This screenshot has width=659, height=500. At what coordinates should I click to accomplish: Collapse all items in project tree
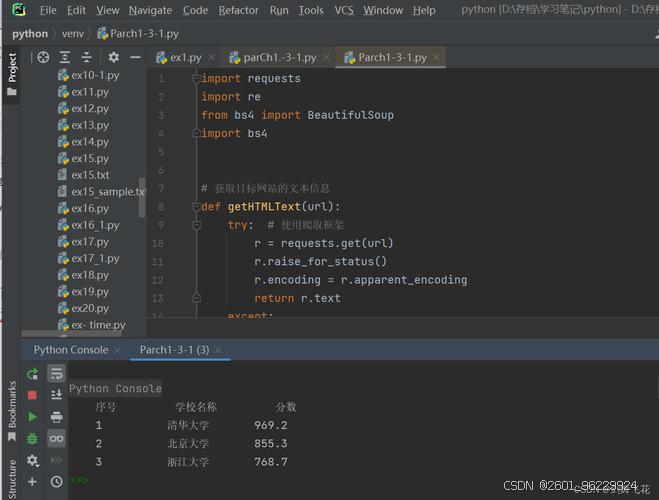point(87,57)
